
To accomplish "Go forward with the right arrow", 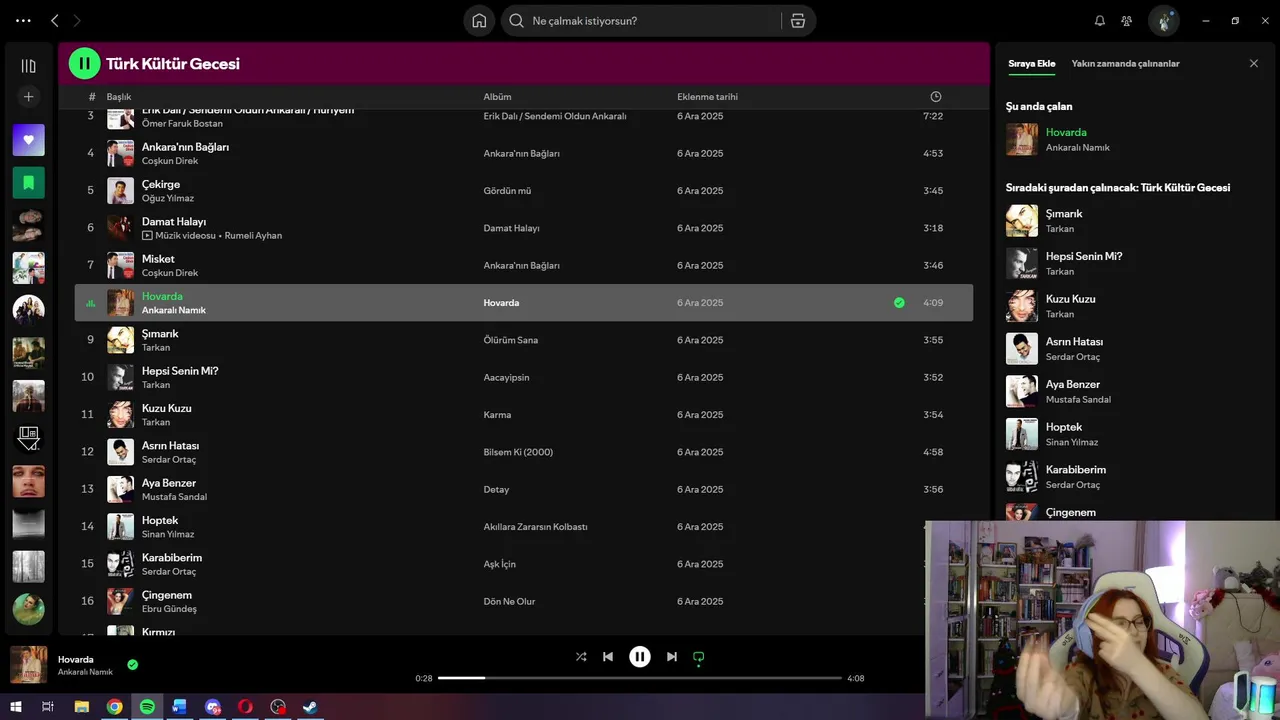I will pyautogui.click(x=77, y=20).
